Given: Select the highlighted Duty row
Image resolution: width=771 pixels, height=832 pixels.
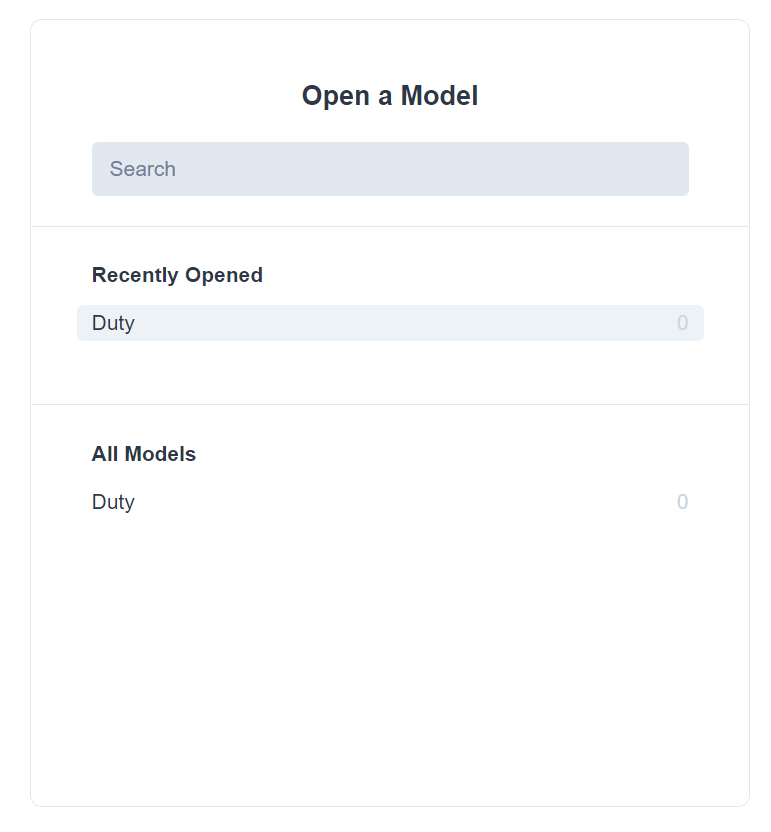Looking at the screenshot, I should (390, 323).
